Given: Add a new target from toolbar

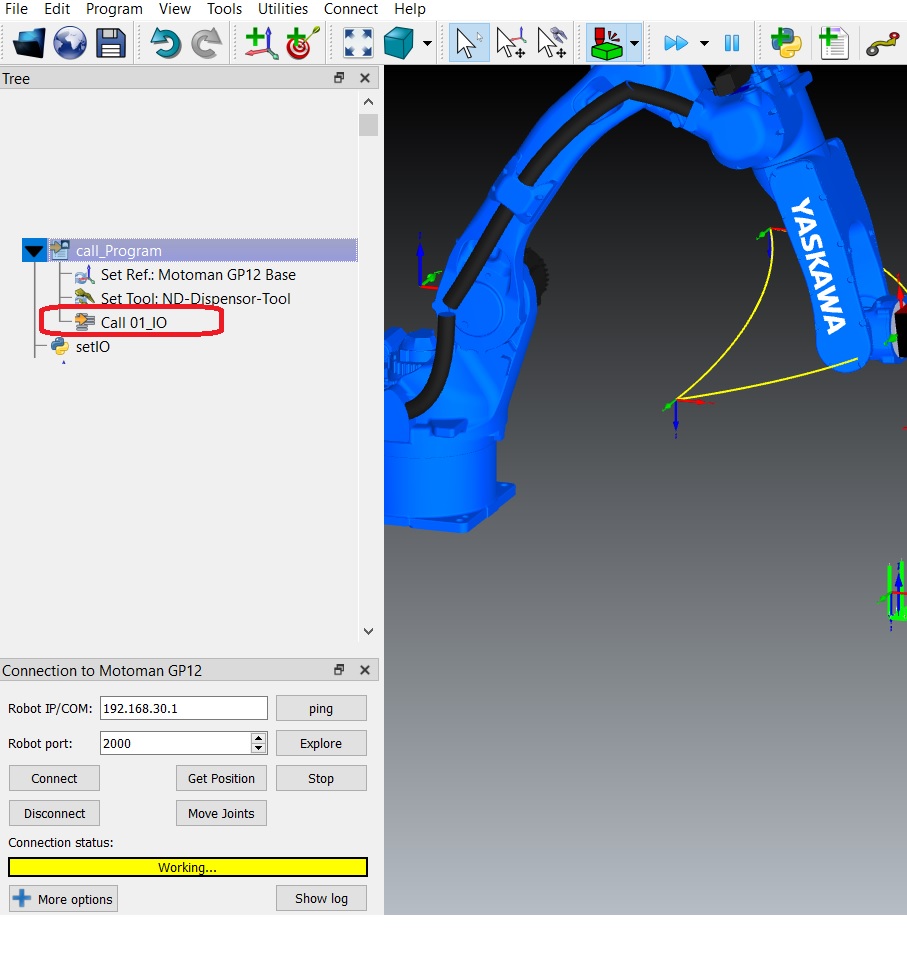Looking at the screenshot, I should 302,43.
